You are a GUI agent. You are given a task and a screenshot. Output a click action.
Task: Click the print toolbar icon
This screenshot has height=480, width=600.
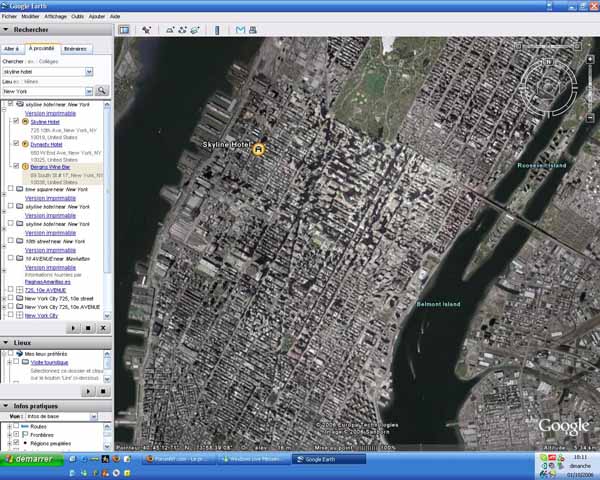tap(253, 29)
